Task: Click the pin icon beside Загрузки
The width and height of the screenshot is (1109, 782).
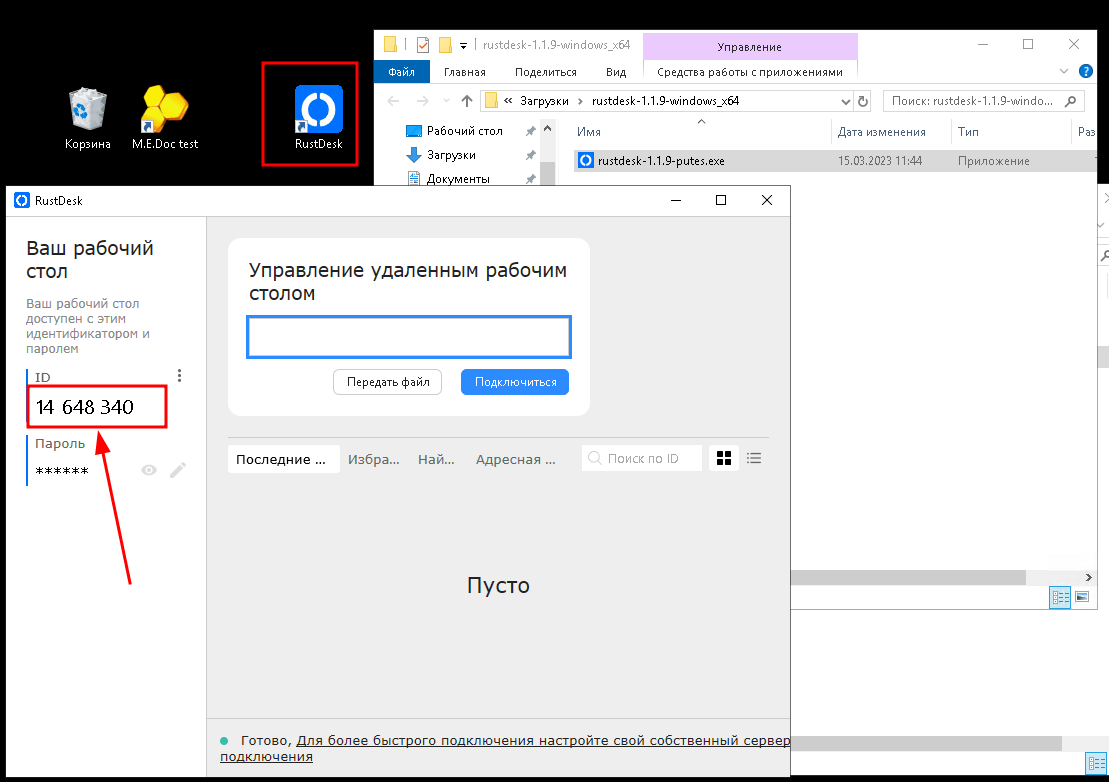Action: (530, 155)
